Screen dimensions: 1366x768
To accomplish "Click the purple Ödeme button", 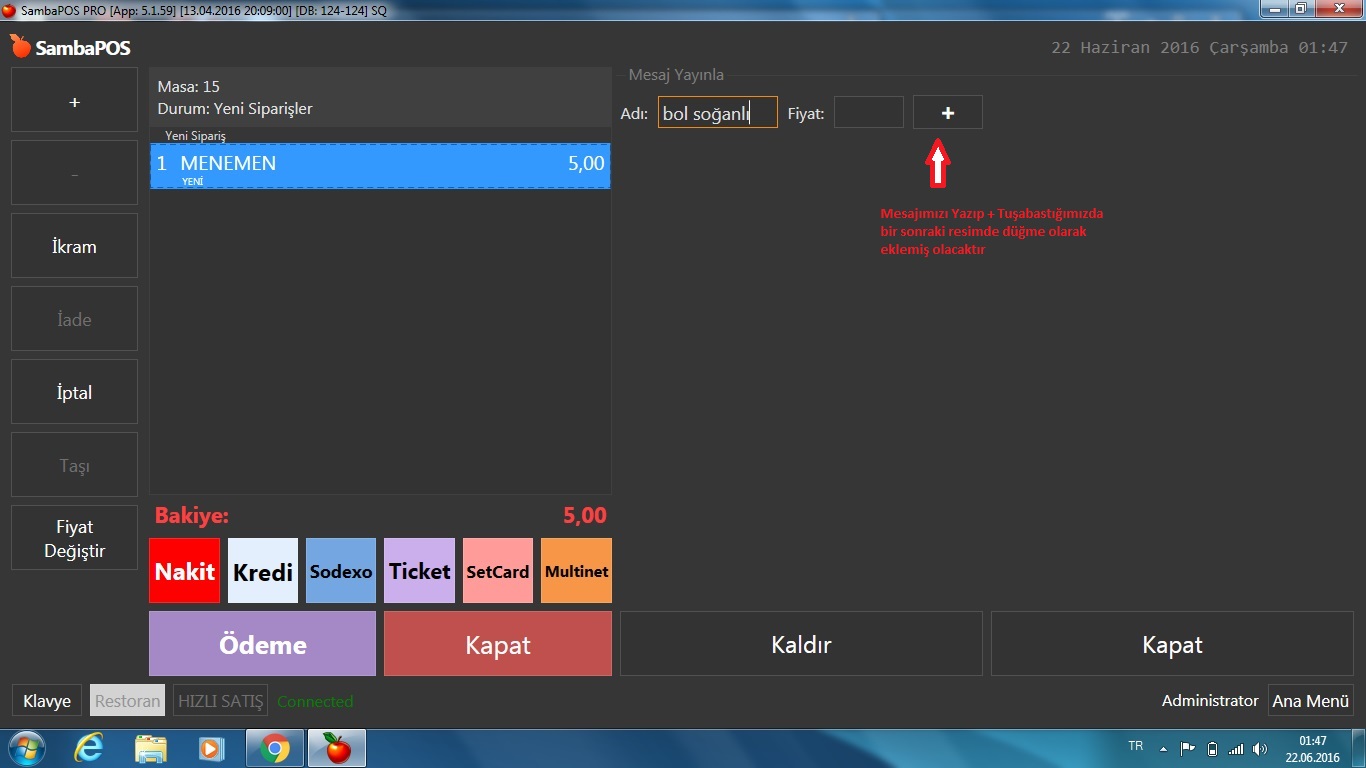I will click(262, 644).
